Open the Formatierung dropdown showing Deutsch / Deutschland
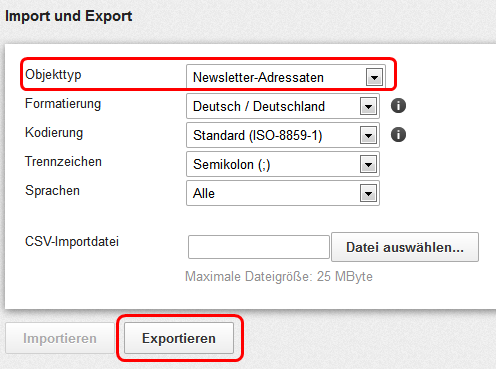The height and width of the screenshot is (370, 496). (x=283, y=106)
